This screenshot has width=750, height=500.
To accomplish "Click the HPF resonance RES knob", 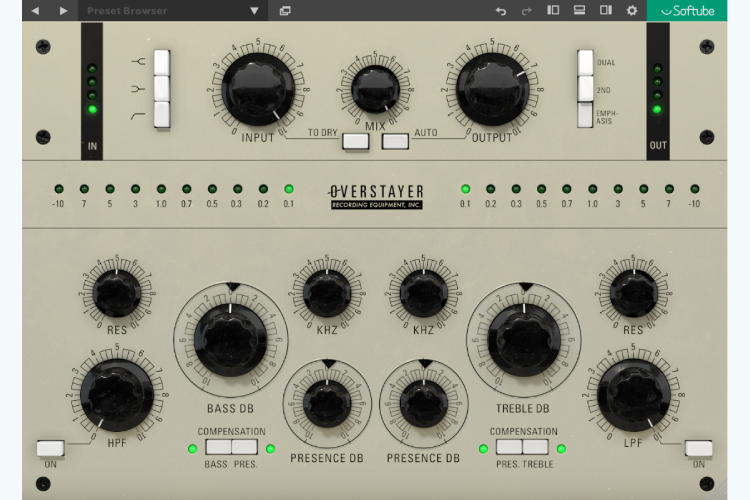I will (x=117, y=293).
